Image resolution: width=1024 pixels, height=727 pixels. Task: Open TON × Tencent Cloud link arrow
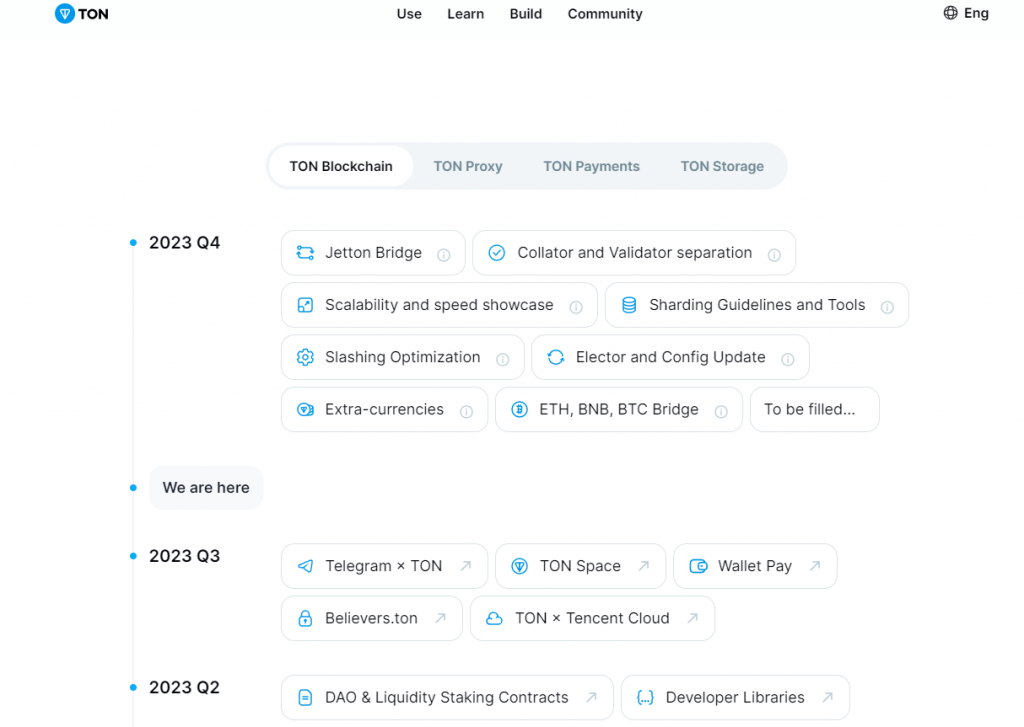[x=693, y=618]
